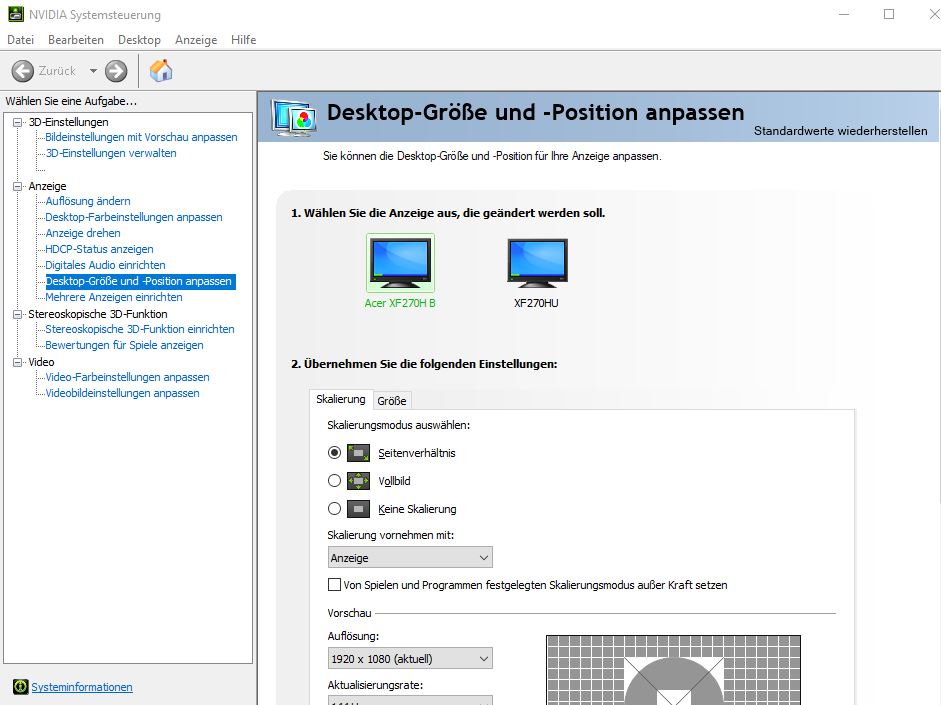Select the XF270HU monitor icon
This screenshot has height=705, width=941.
tap(537, 262)
